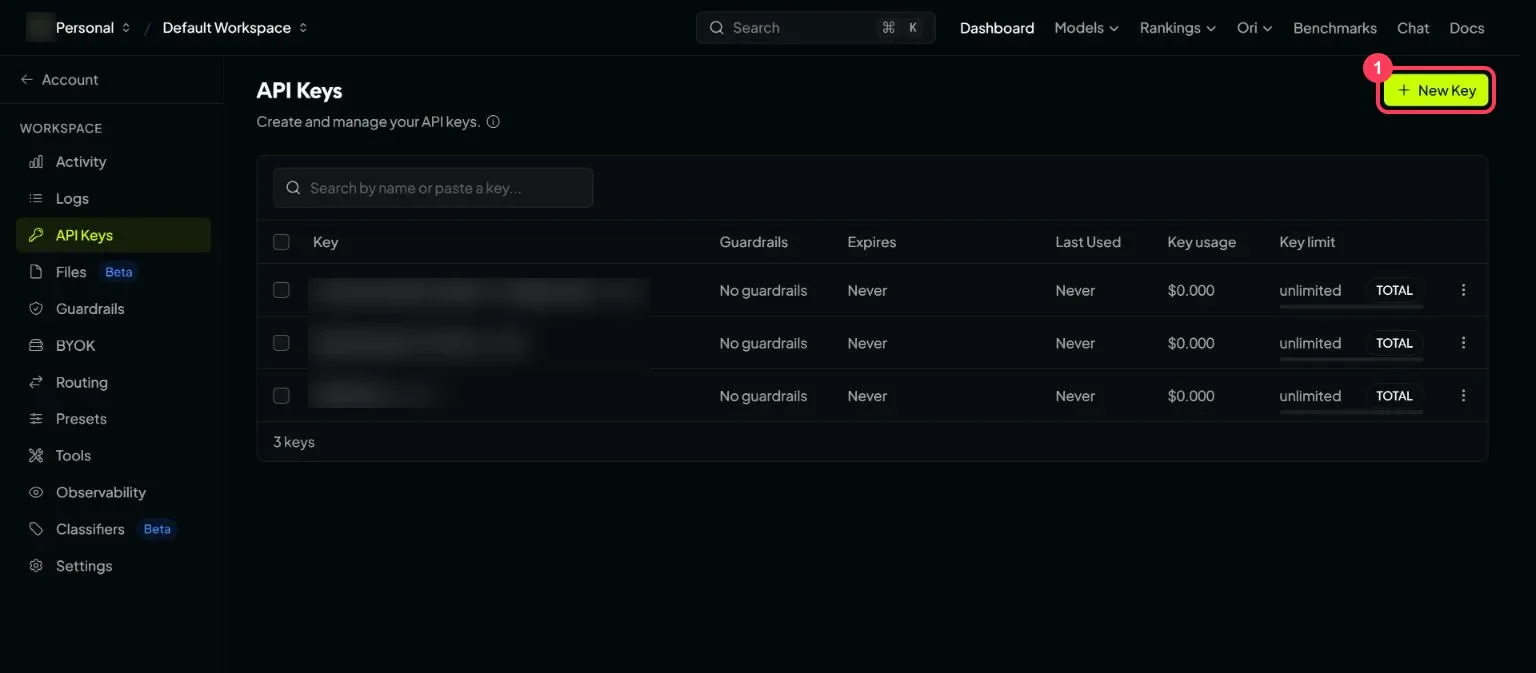
Task: Click the key limit progress bar in the second row
Action: [x=1351, y=359]
